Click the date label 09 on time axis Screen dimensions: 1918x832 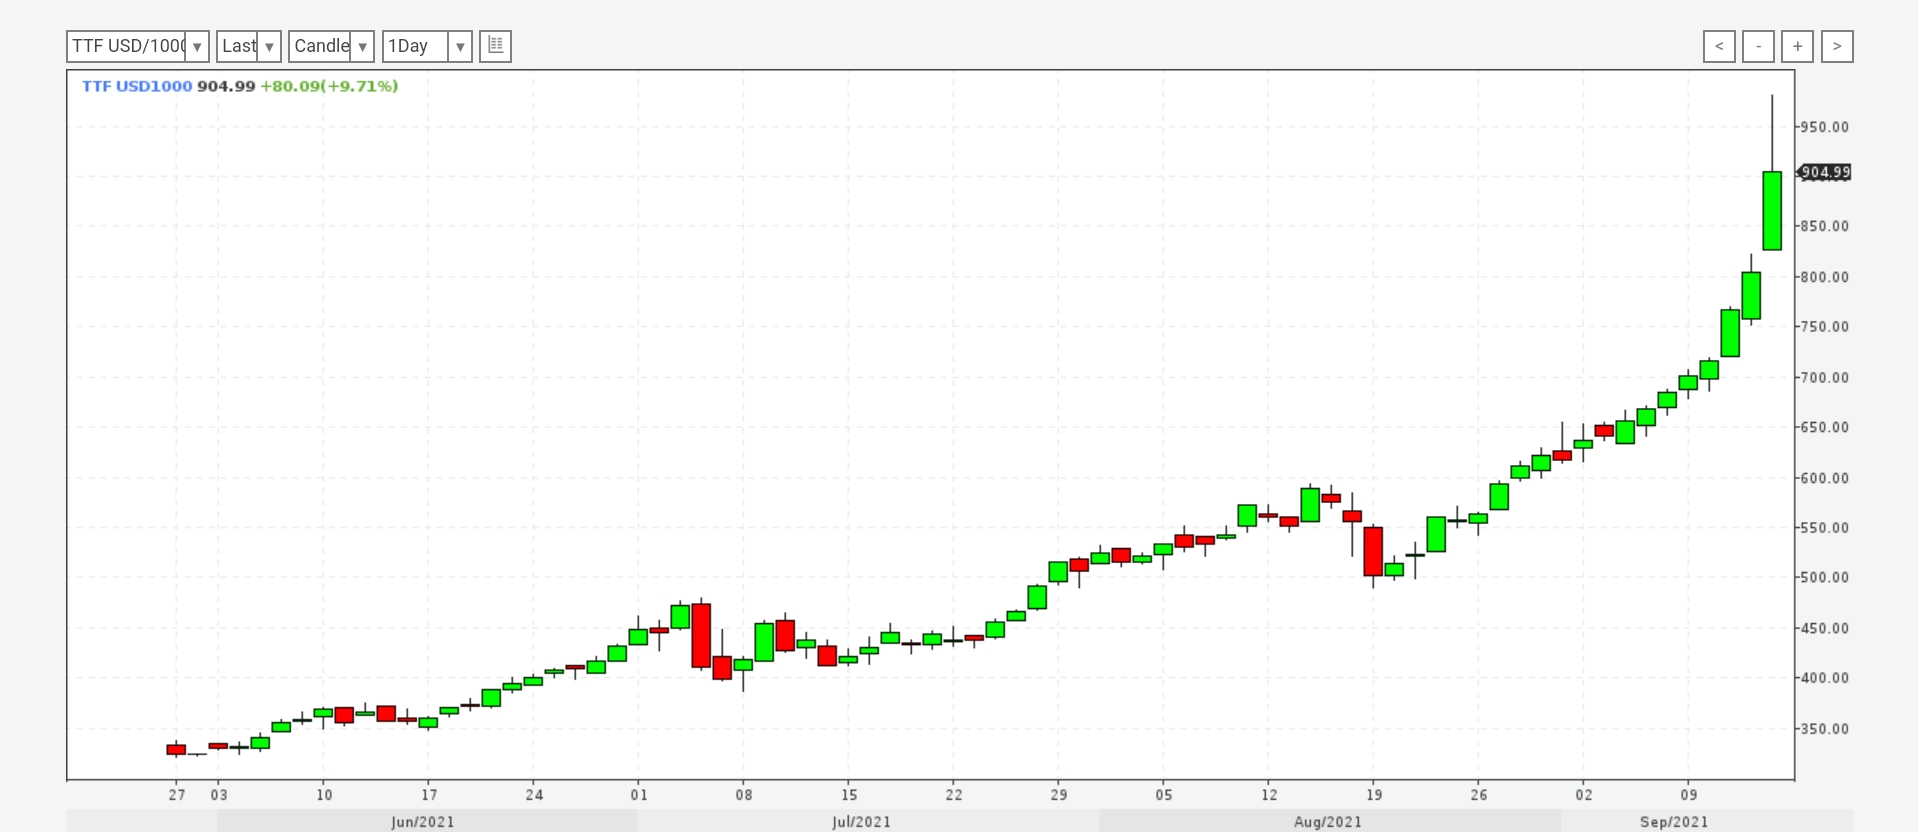tap(1689, 795)
